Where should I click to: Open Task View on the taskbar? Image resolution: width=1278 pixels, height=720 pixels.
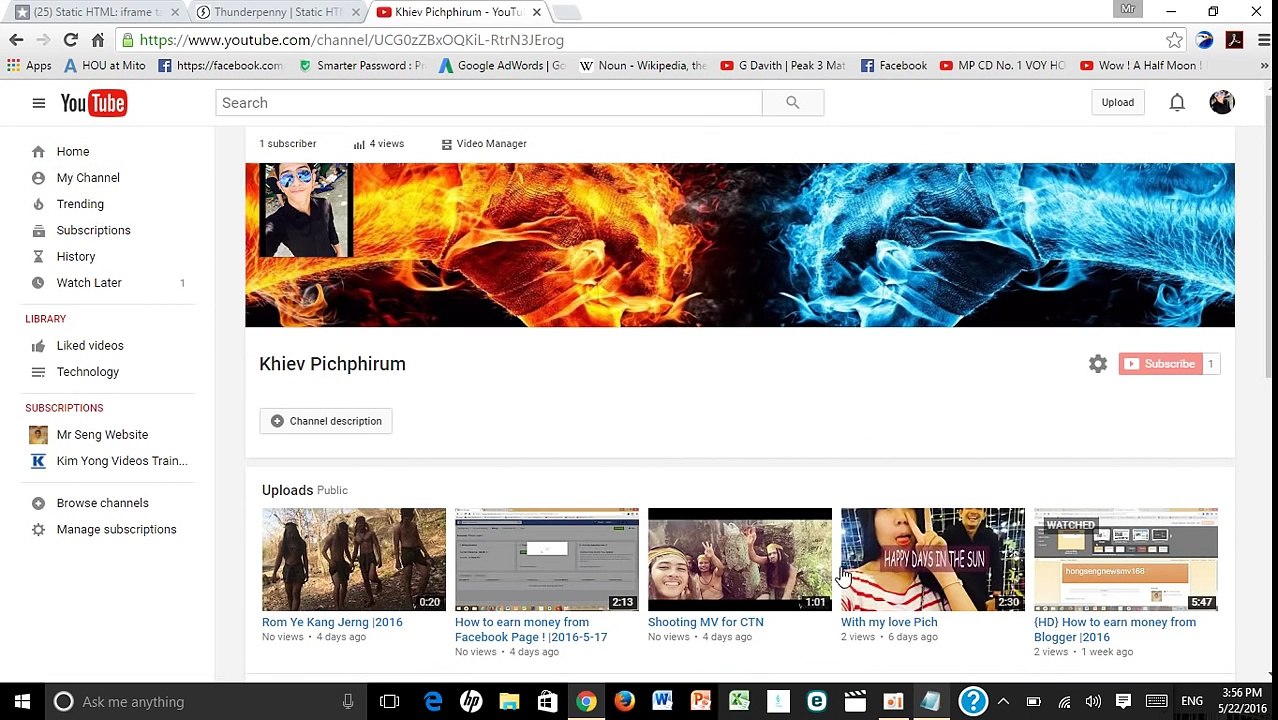click(x=389, y=702)
